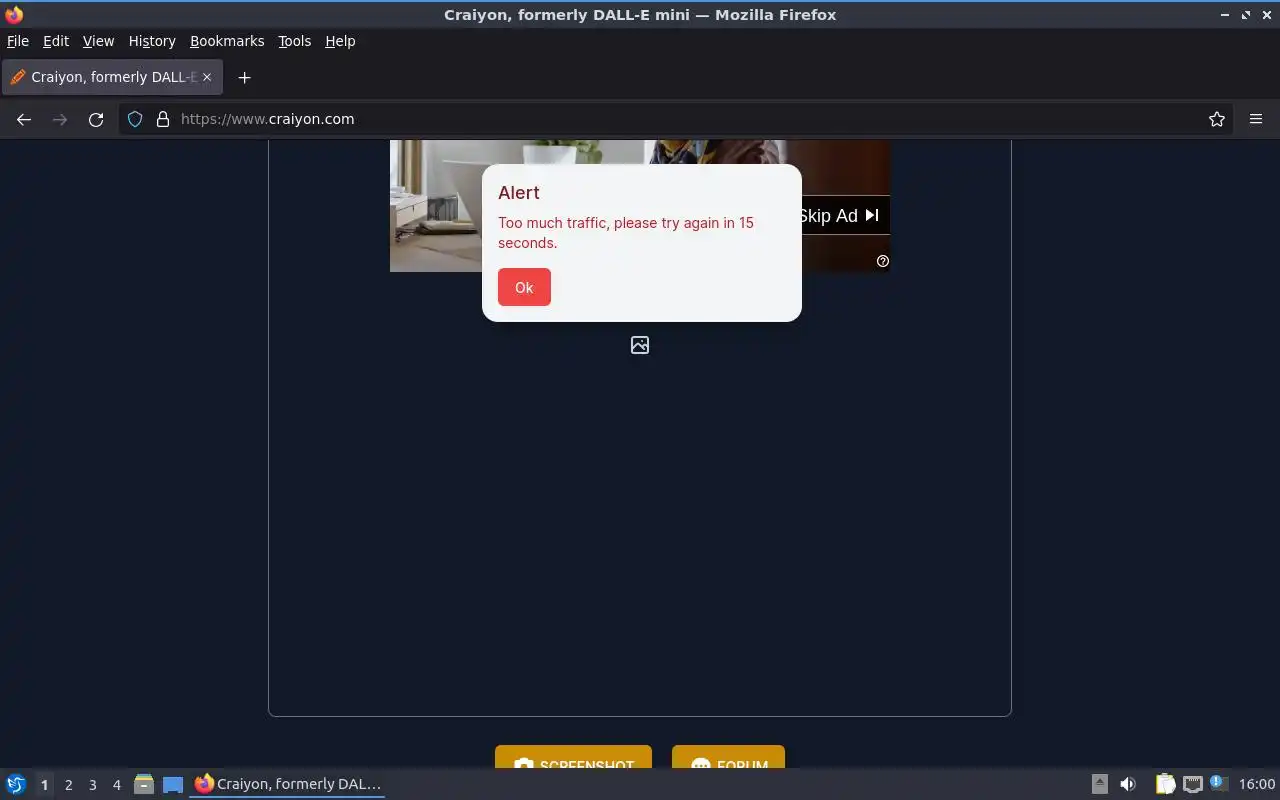Open a new tab with plus icon

(x=244, y=77)
